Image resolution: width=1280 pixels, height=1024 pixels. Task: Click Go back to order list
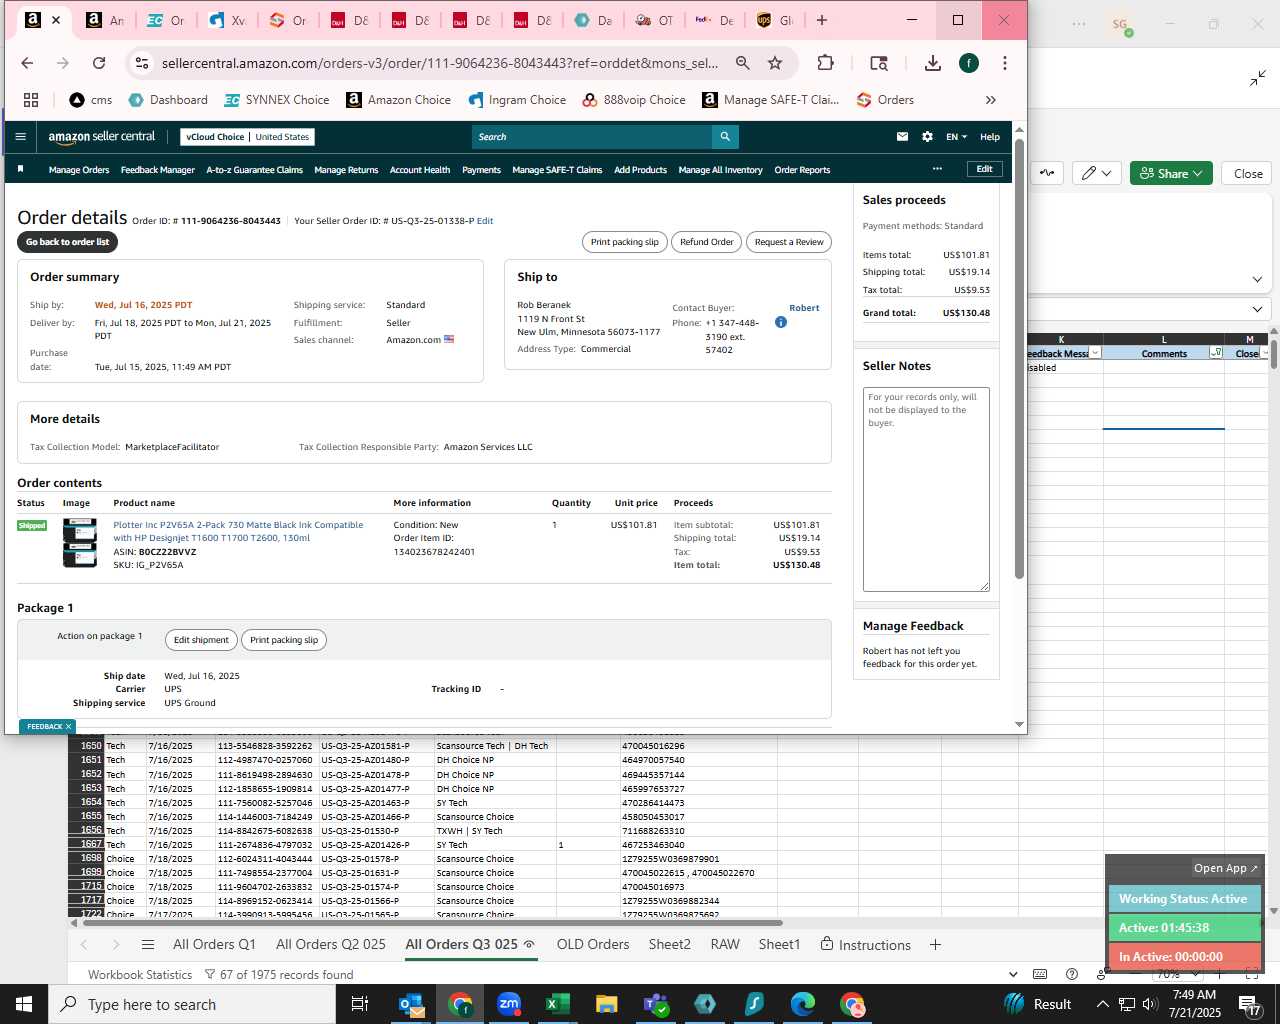pyautogui.click(x=67, y=242)
